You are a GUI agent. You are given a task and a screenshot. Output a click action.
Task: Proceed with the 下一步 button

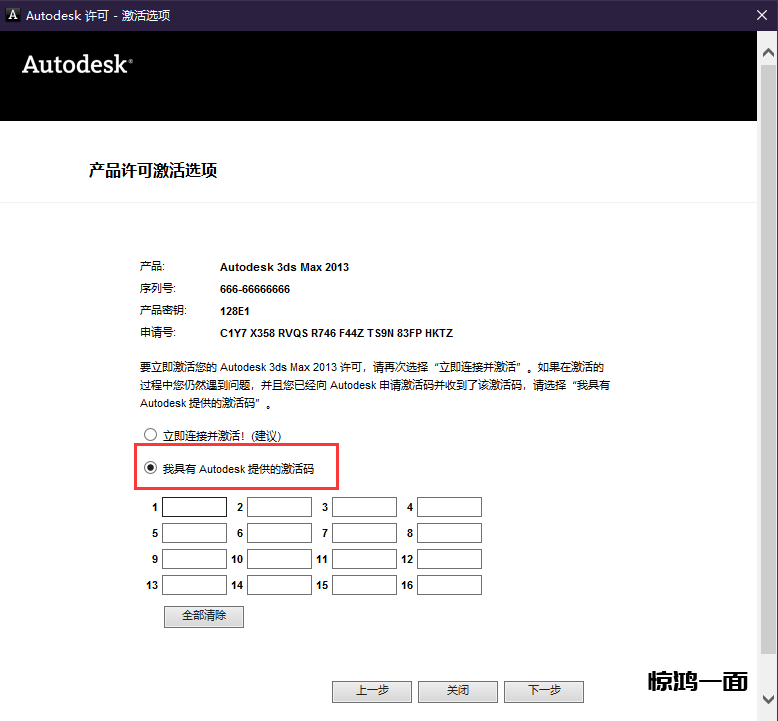click(x=543, y=691)
